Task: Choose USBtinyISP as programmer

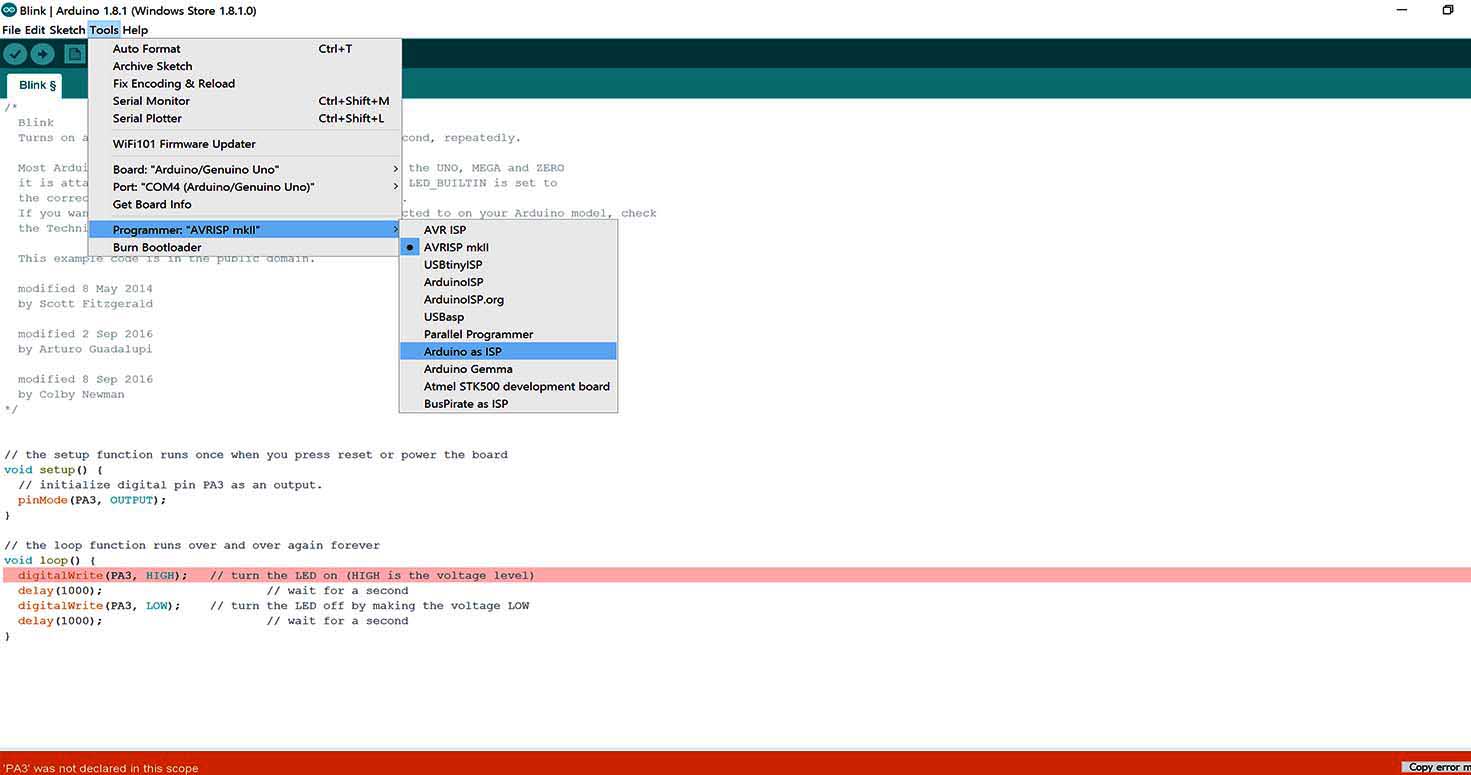Action: click(x=508, y=265)
